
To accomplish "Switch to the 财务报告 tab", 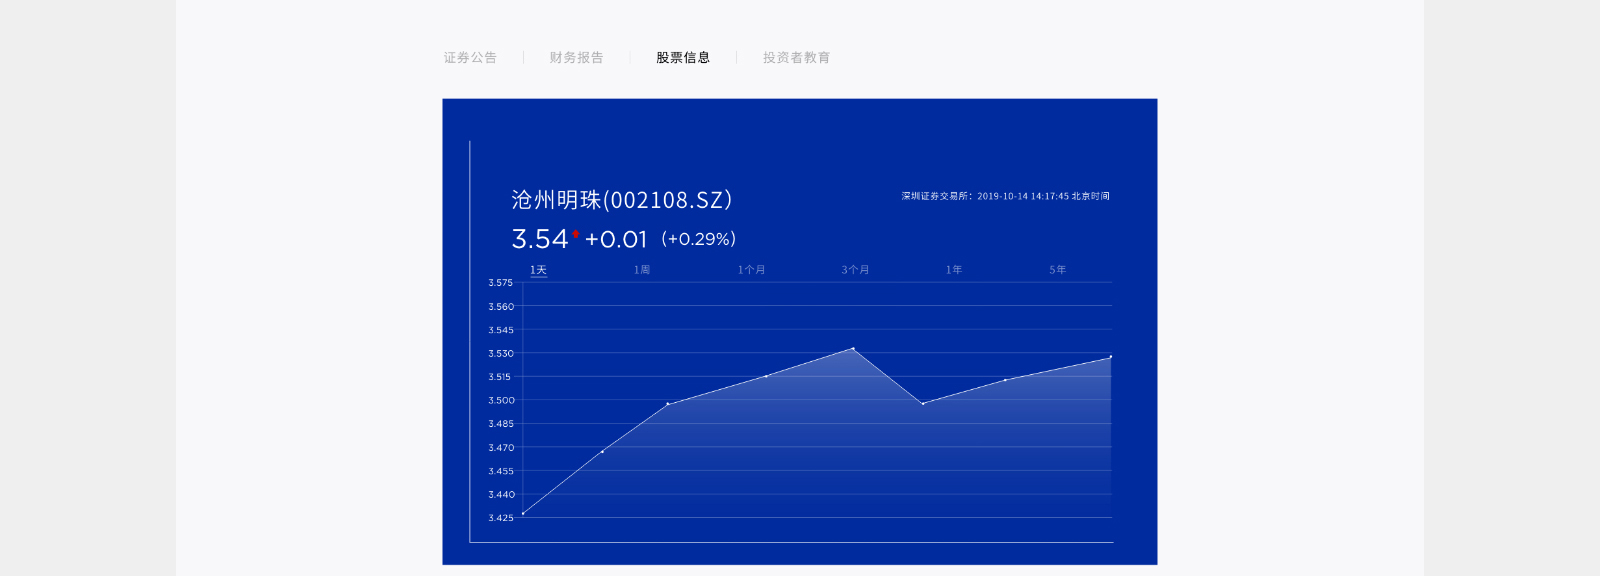I will 576,58.
